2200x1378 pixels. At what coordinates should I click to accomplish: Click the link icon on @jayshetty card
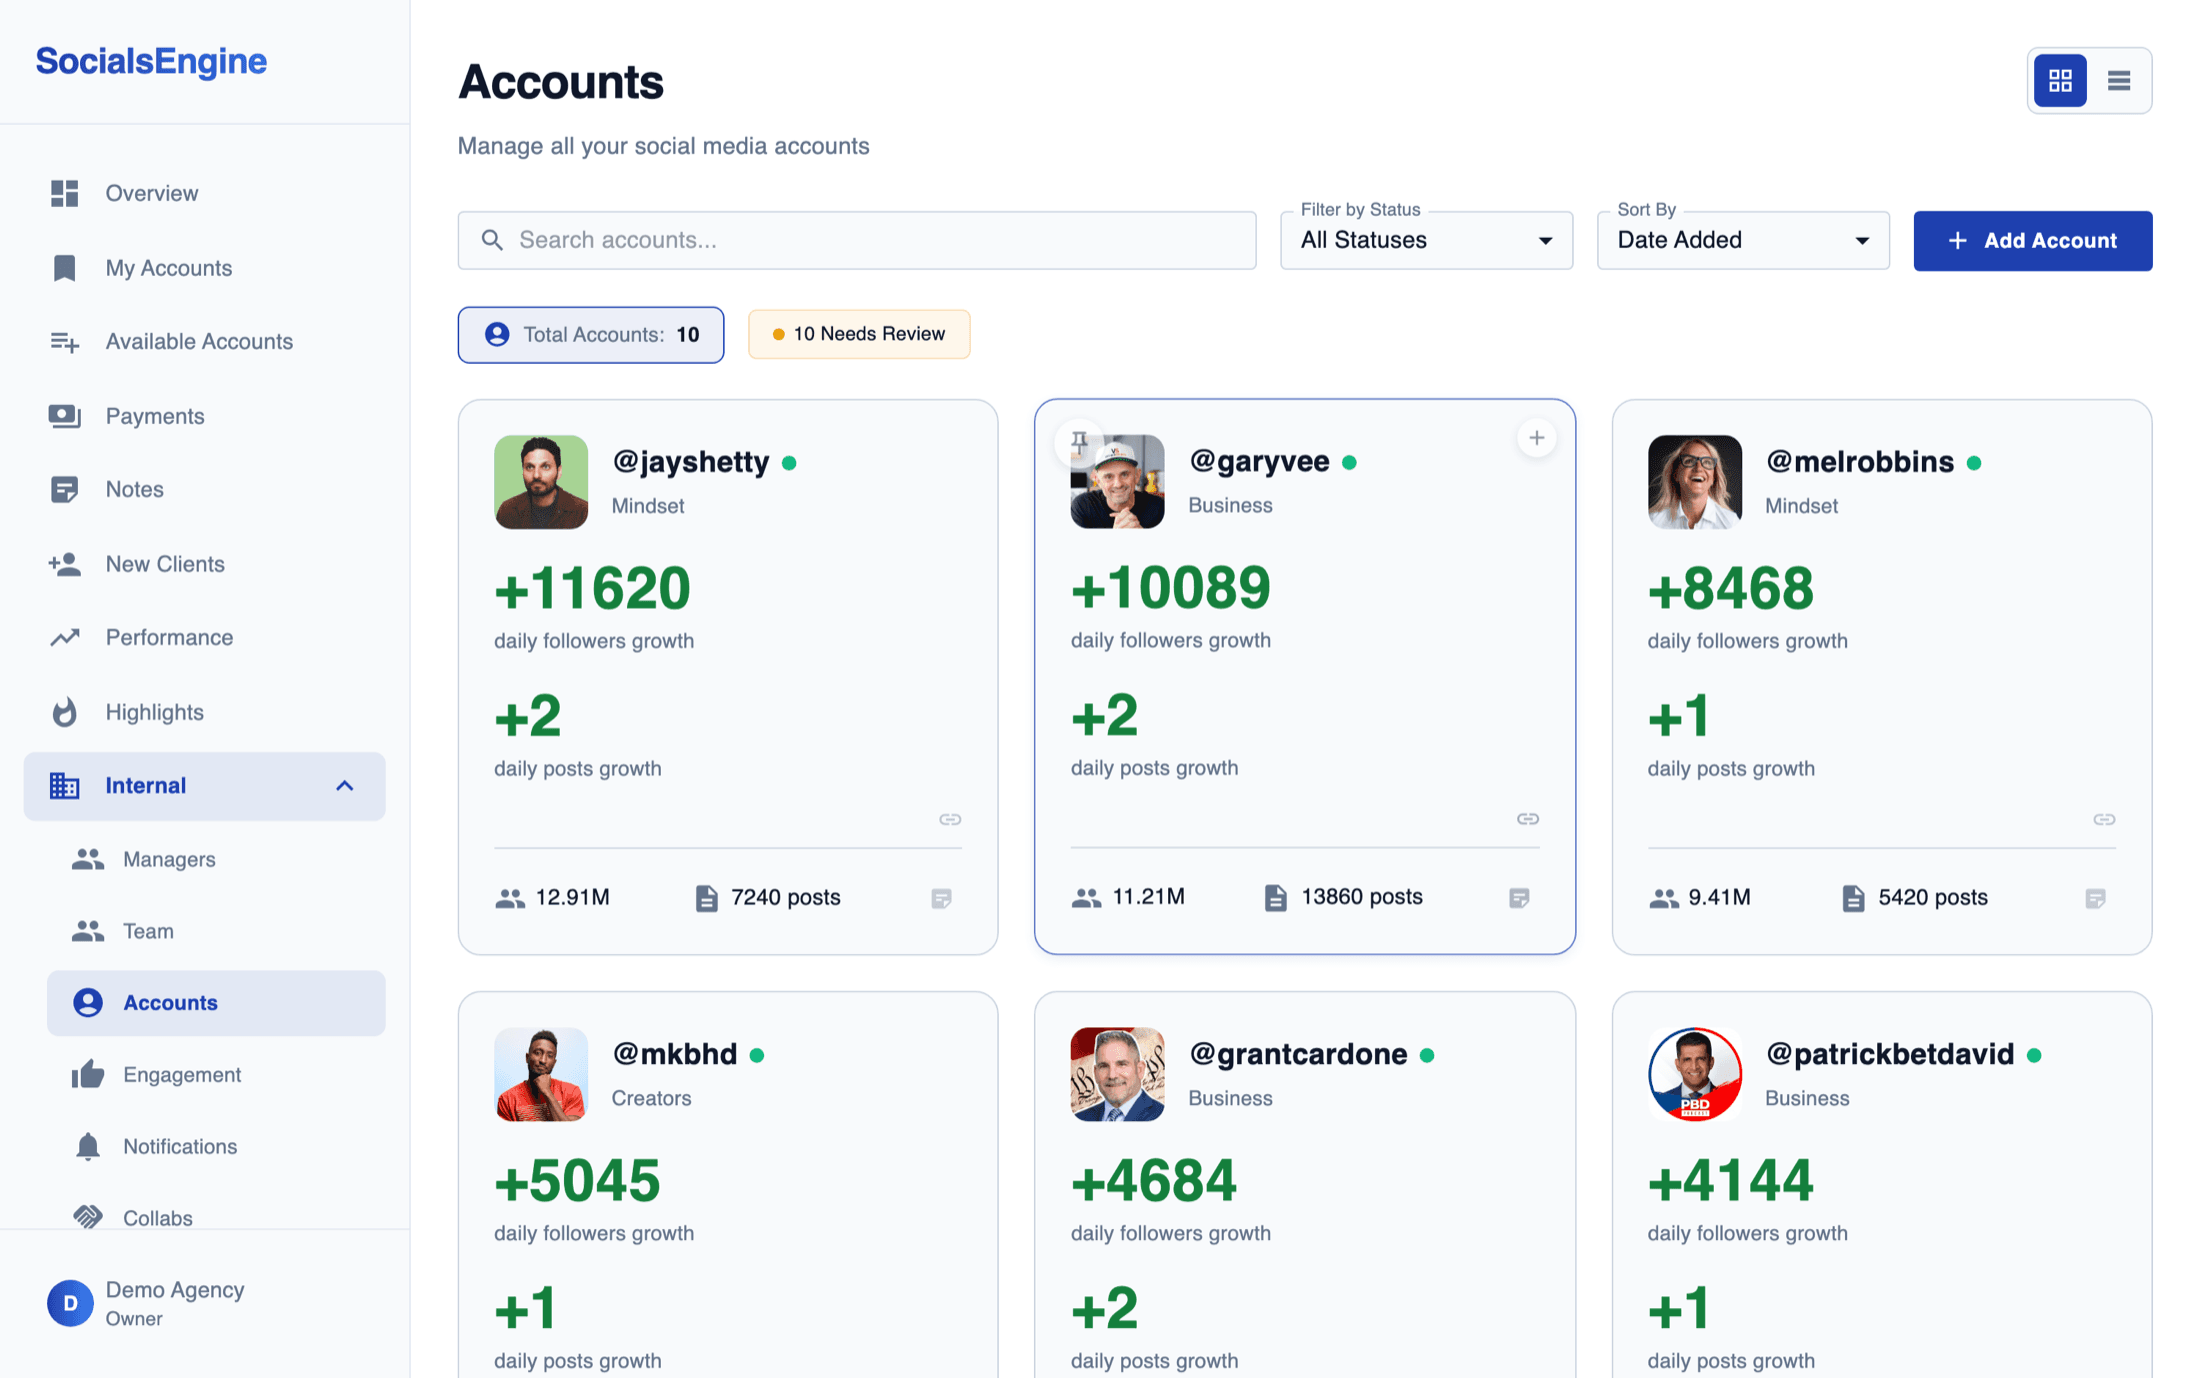(950, 820)
